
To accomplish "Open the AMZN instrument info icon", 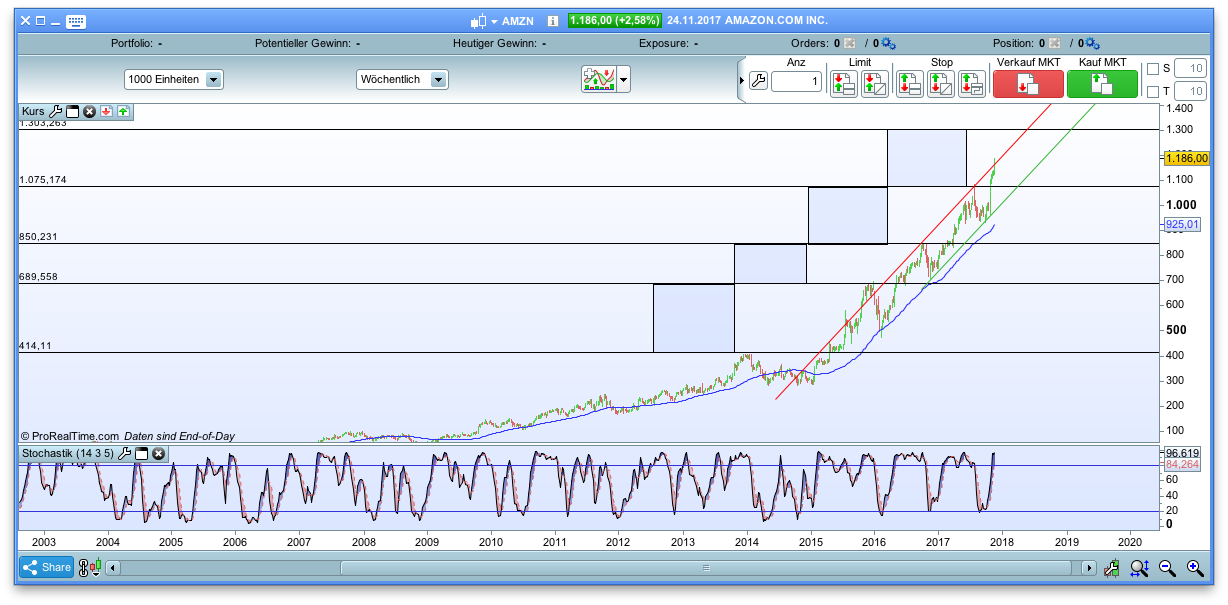I will point(553,21).
